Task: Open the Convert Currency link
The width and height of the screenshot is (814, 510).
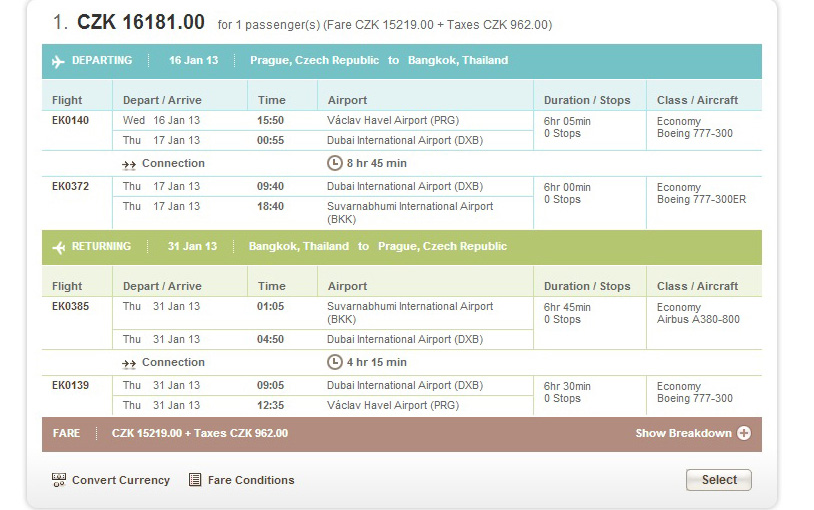Action: (x=120, y=480)
